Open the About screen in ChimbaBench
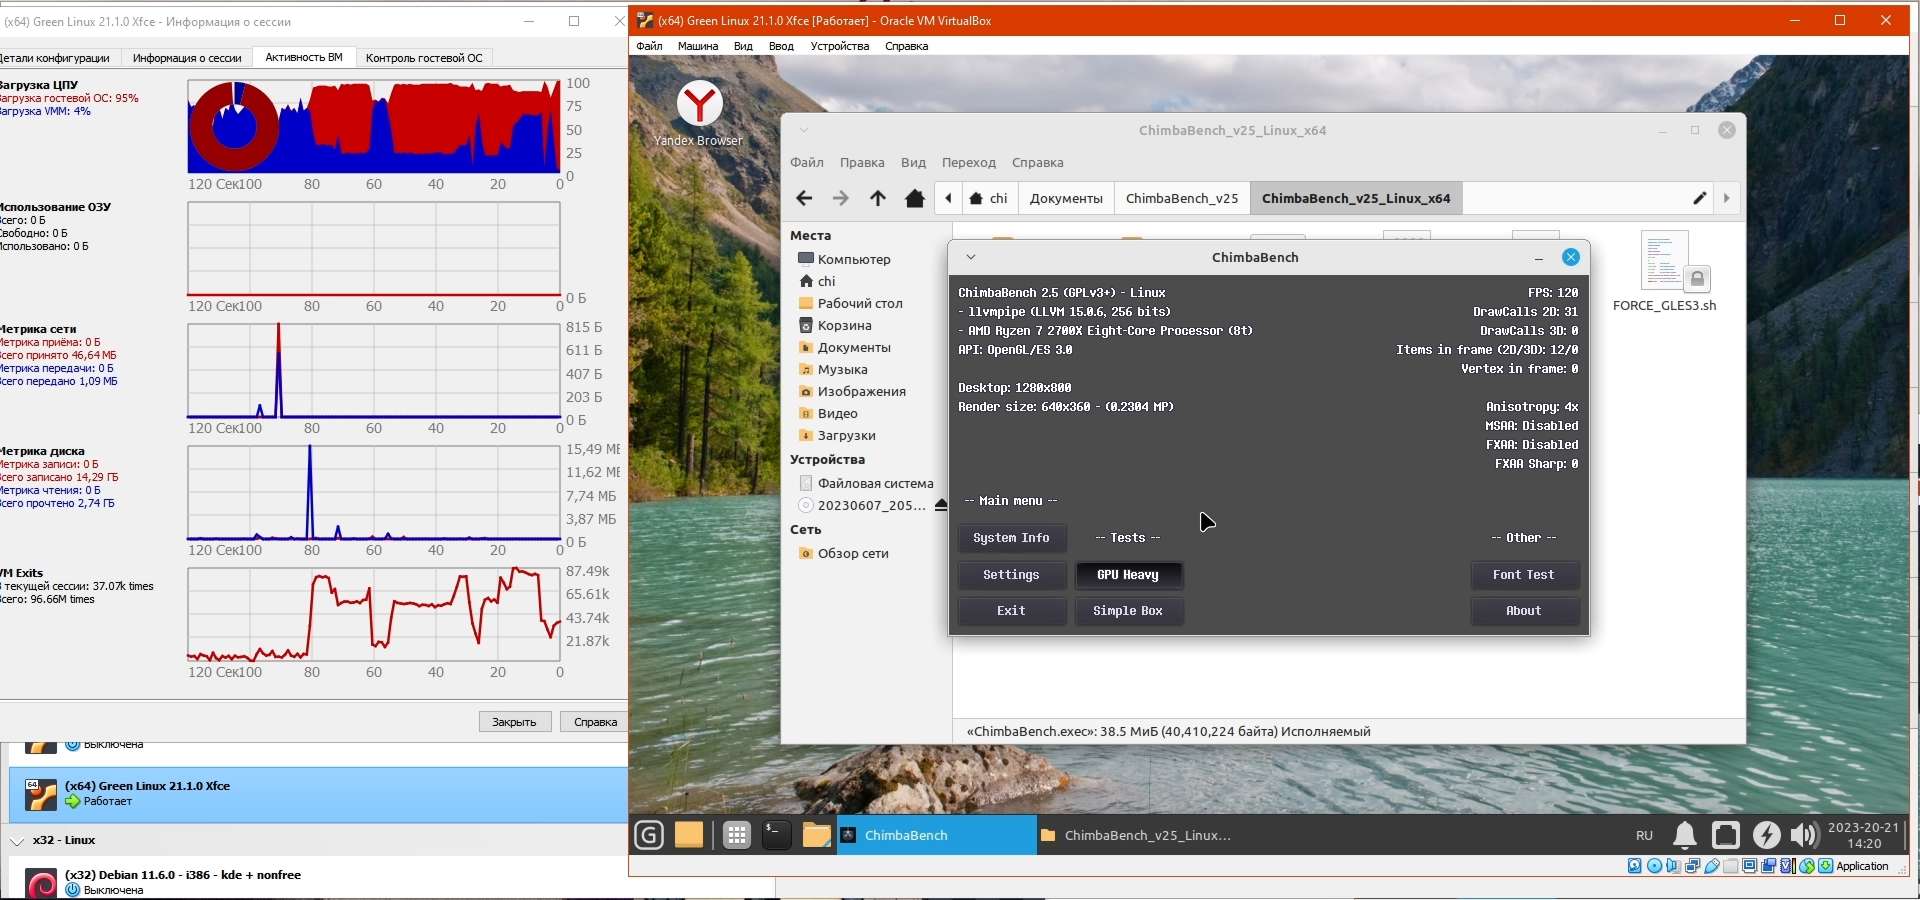1920x900 pixels. click(1524, 611)
